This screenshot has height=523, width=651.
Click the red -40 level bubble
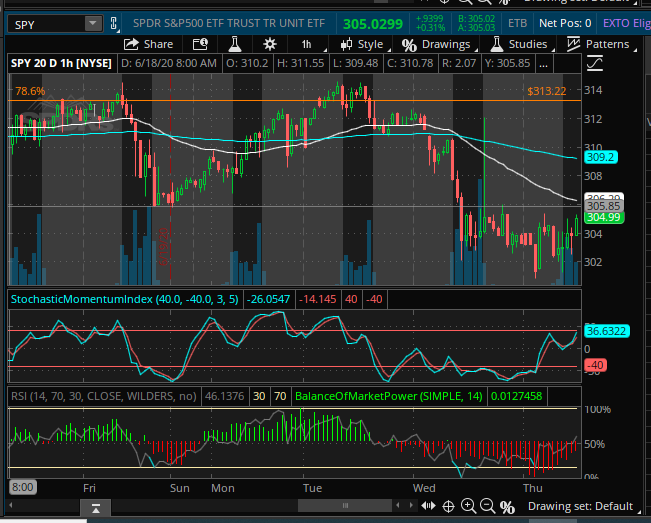(595, 365)
